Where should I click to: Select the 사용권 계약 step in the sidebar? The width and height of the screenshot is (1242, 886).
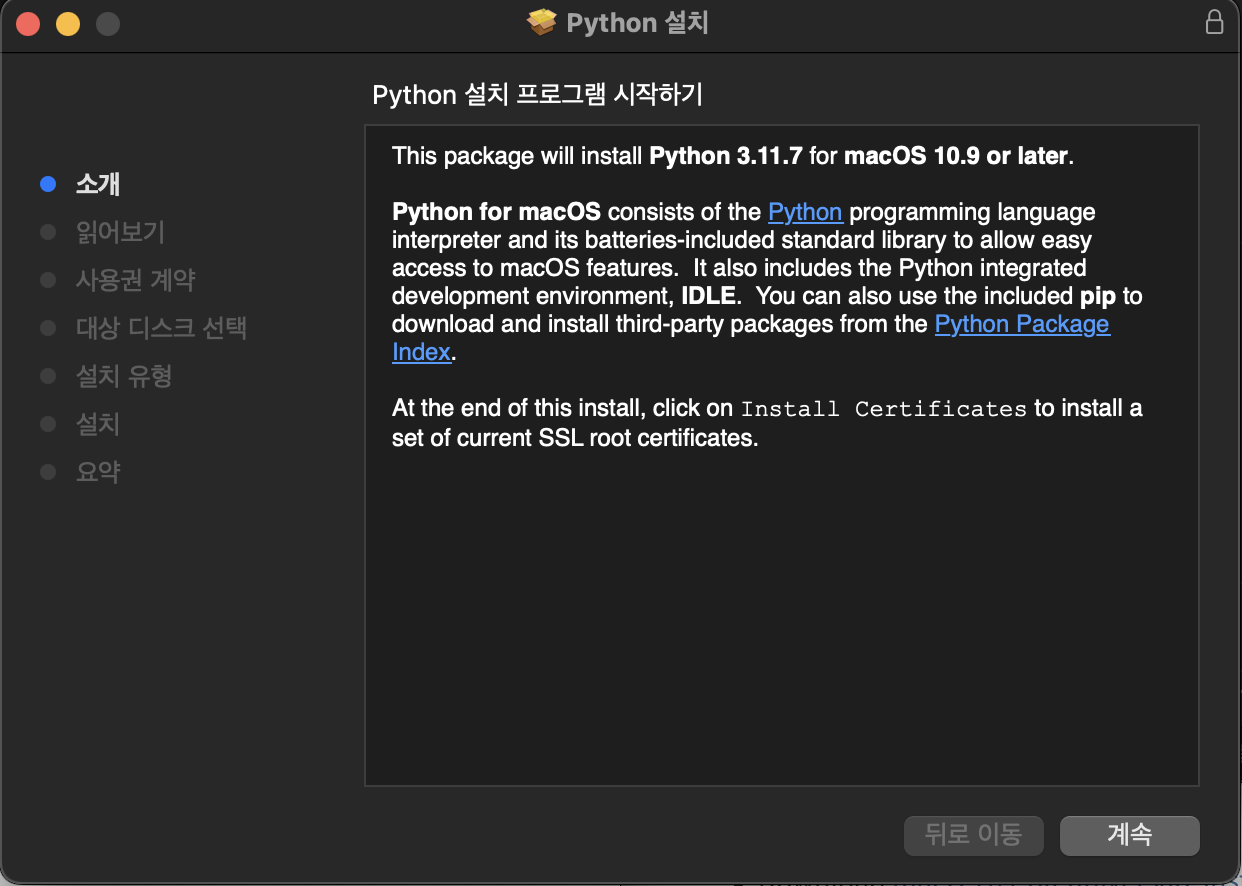click(x=135, y=280)
